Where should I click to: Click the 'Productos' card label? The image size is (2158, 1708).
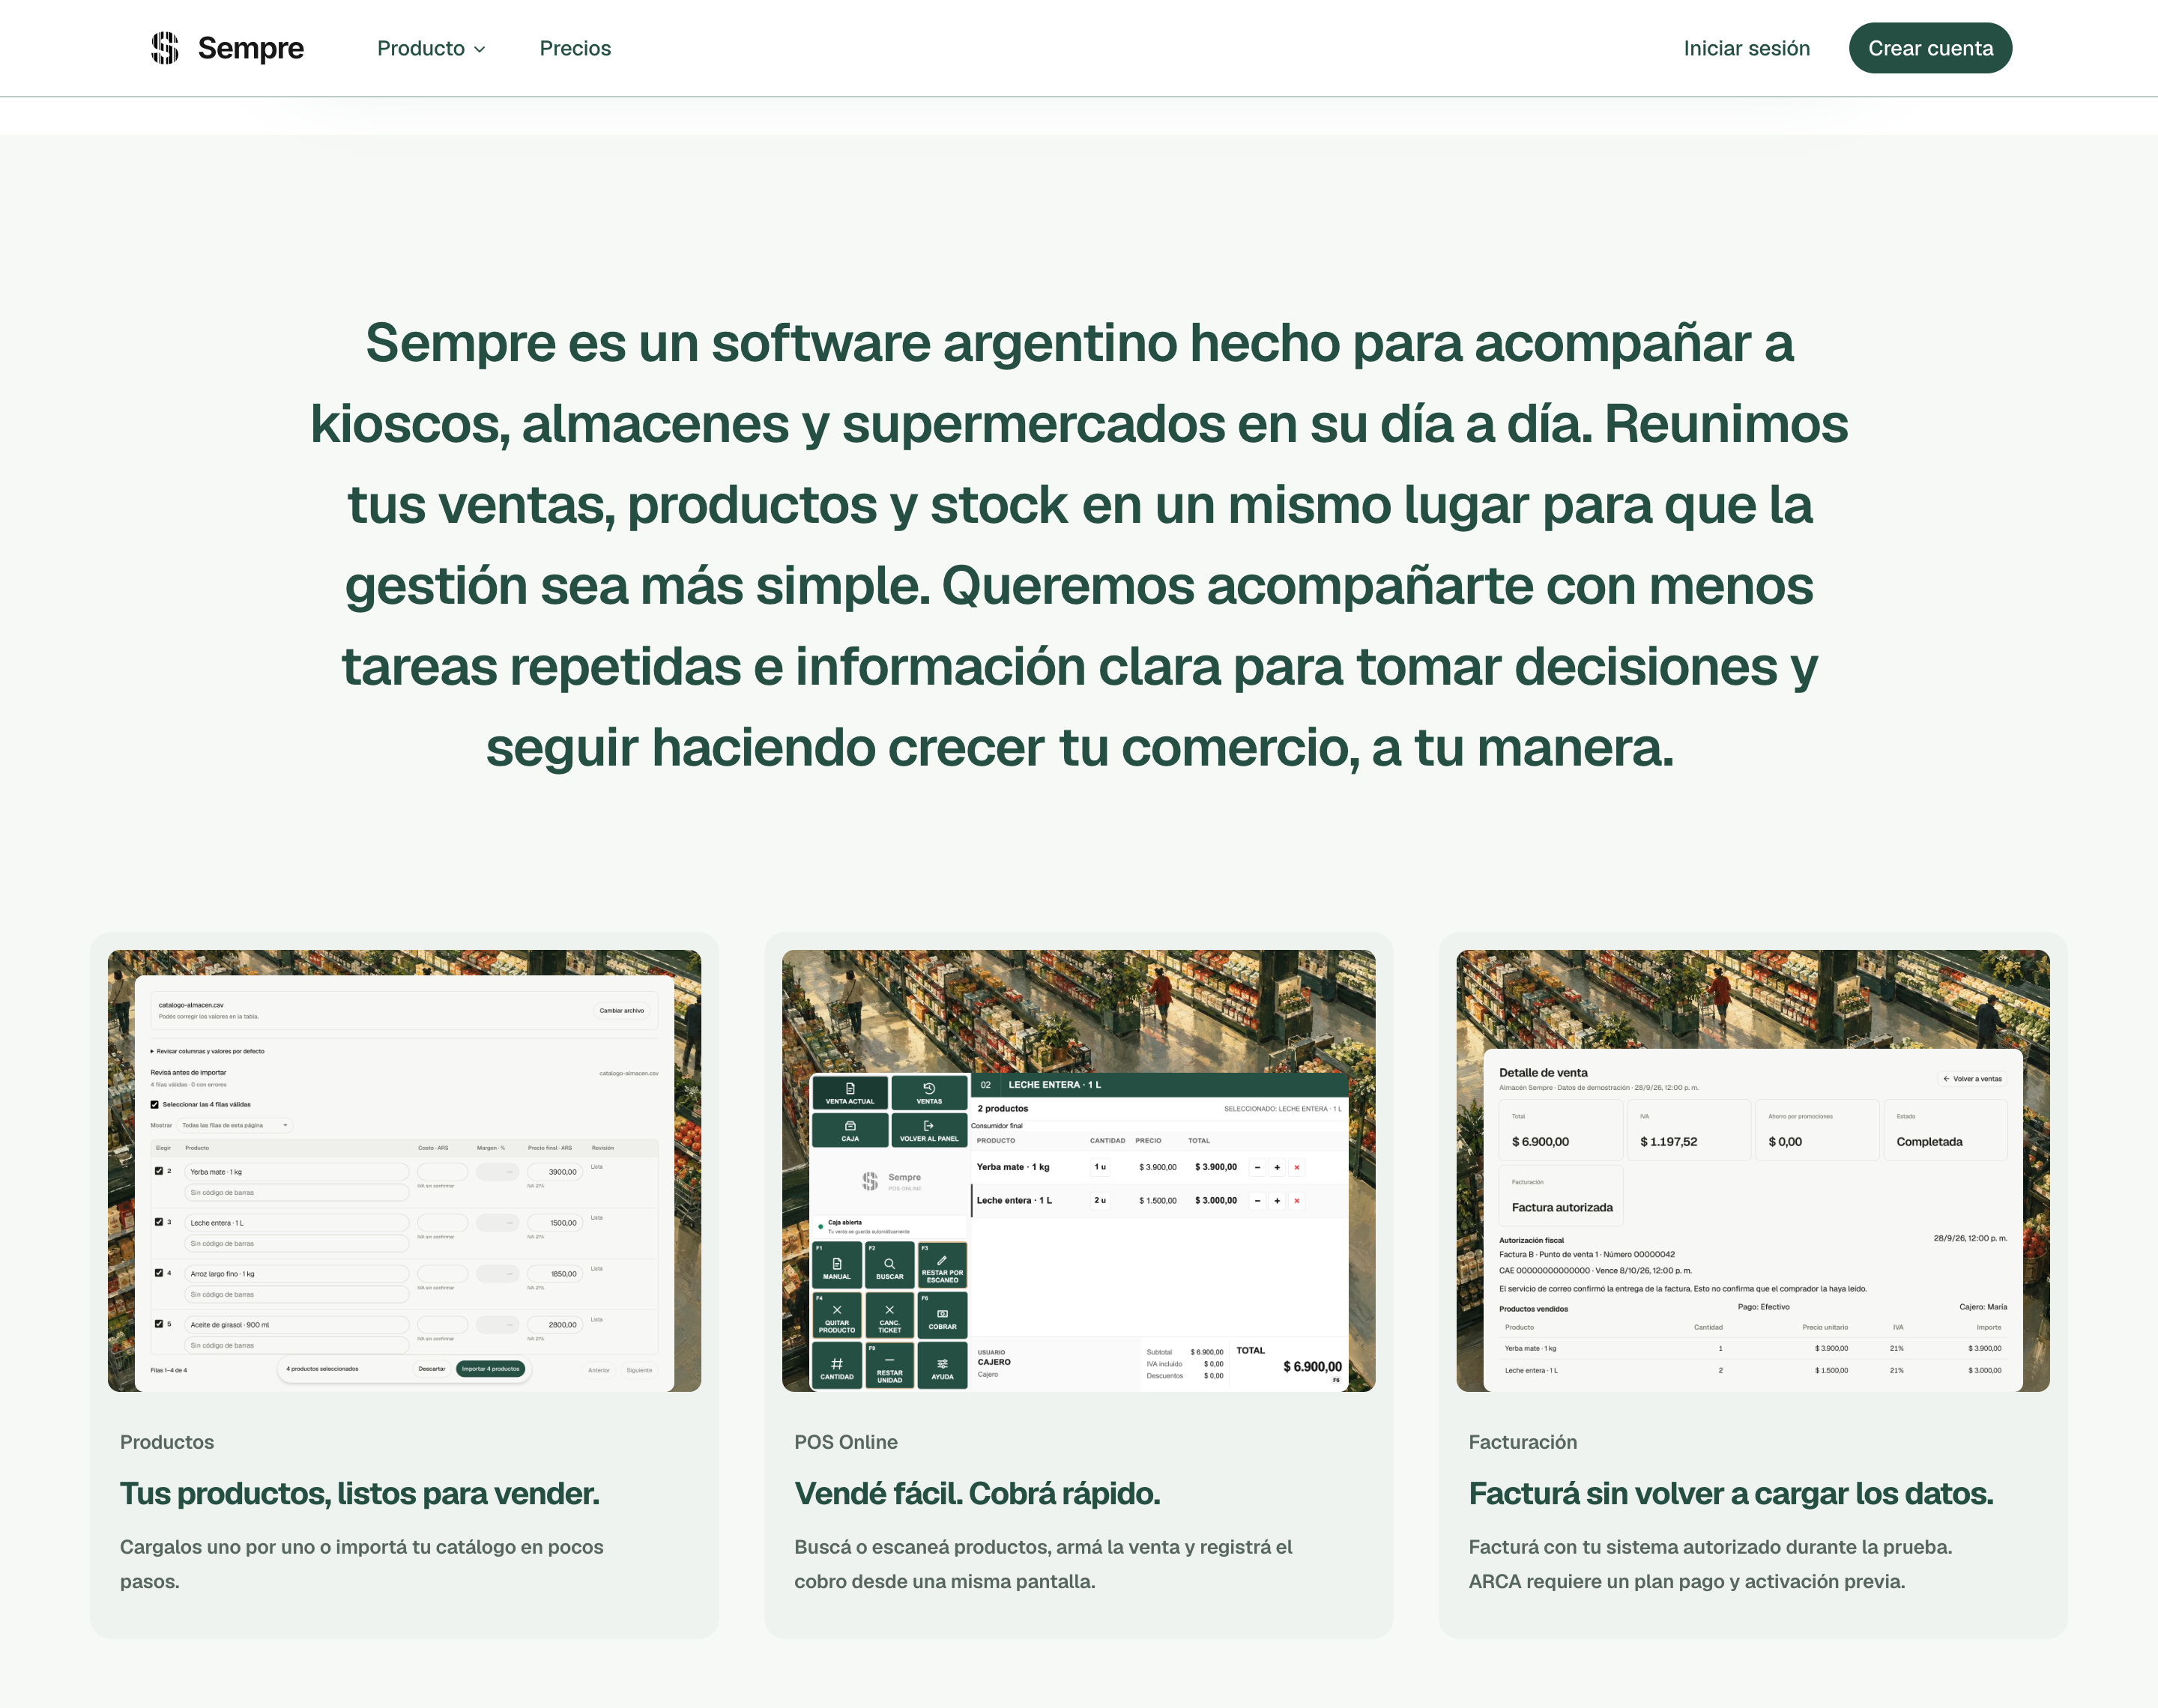[167, 1442]
